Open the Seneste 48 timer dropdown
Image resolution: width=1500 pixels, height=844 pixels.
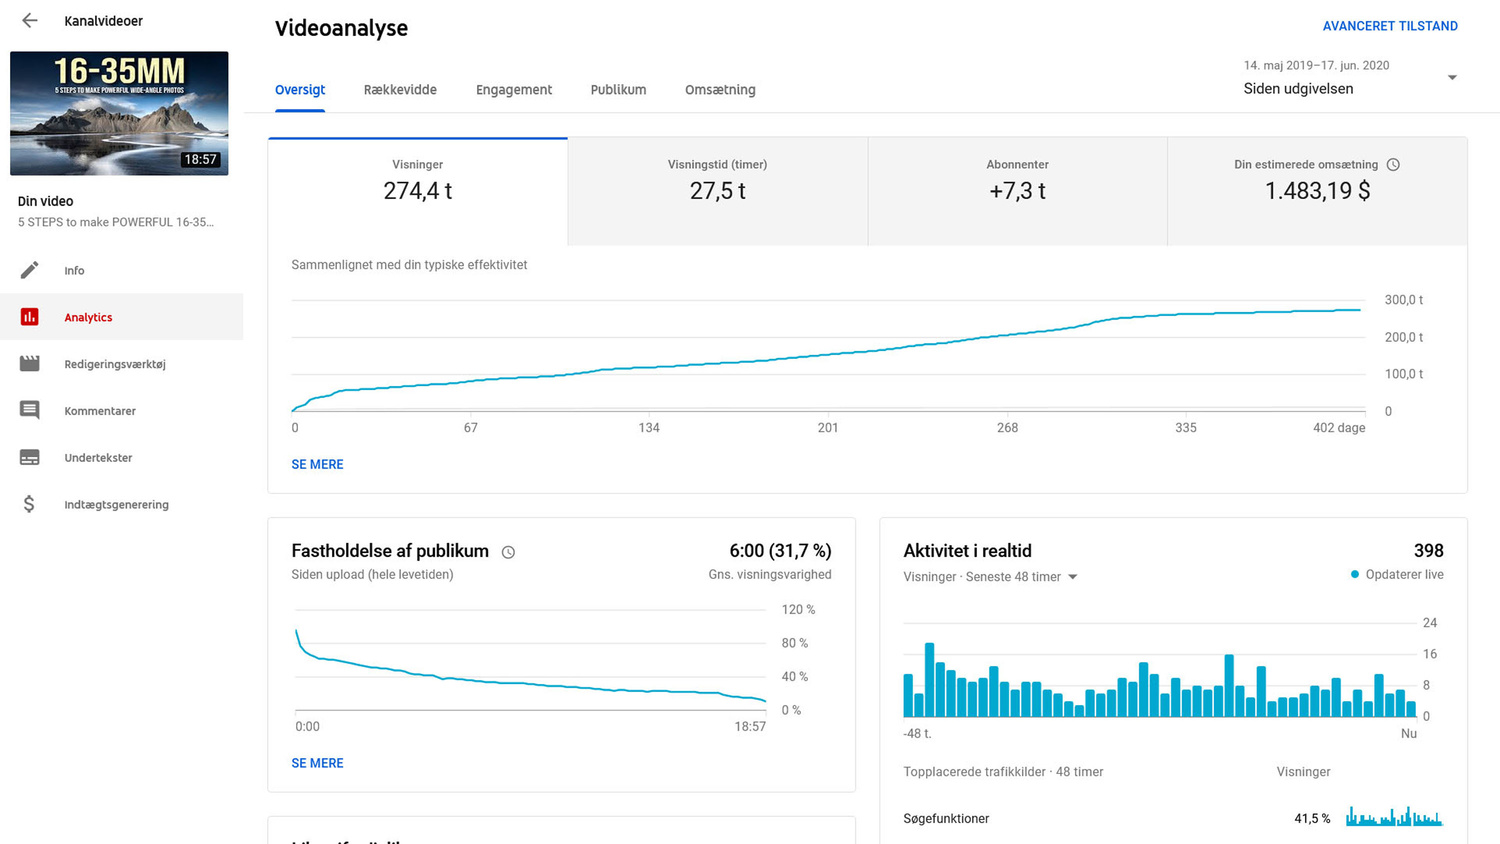pyautogui.click(x=1072, y=577)
